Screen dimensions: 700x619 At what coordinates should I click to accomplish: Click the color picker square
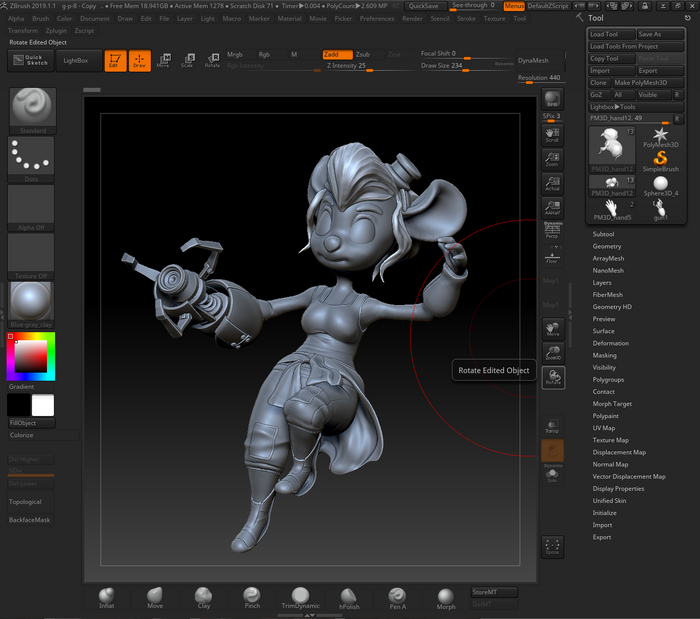click(32, 355)
